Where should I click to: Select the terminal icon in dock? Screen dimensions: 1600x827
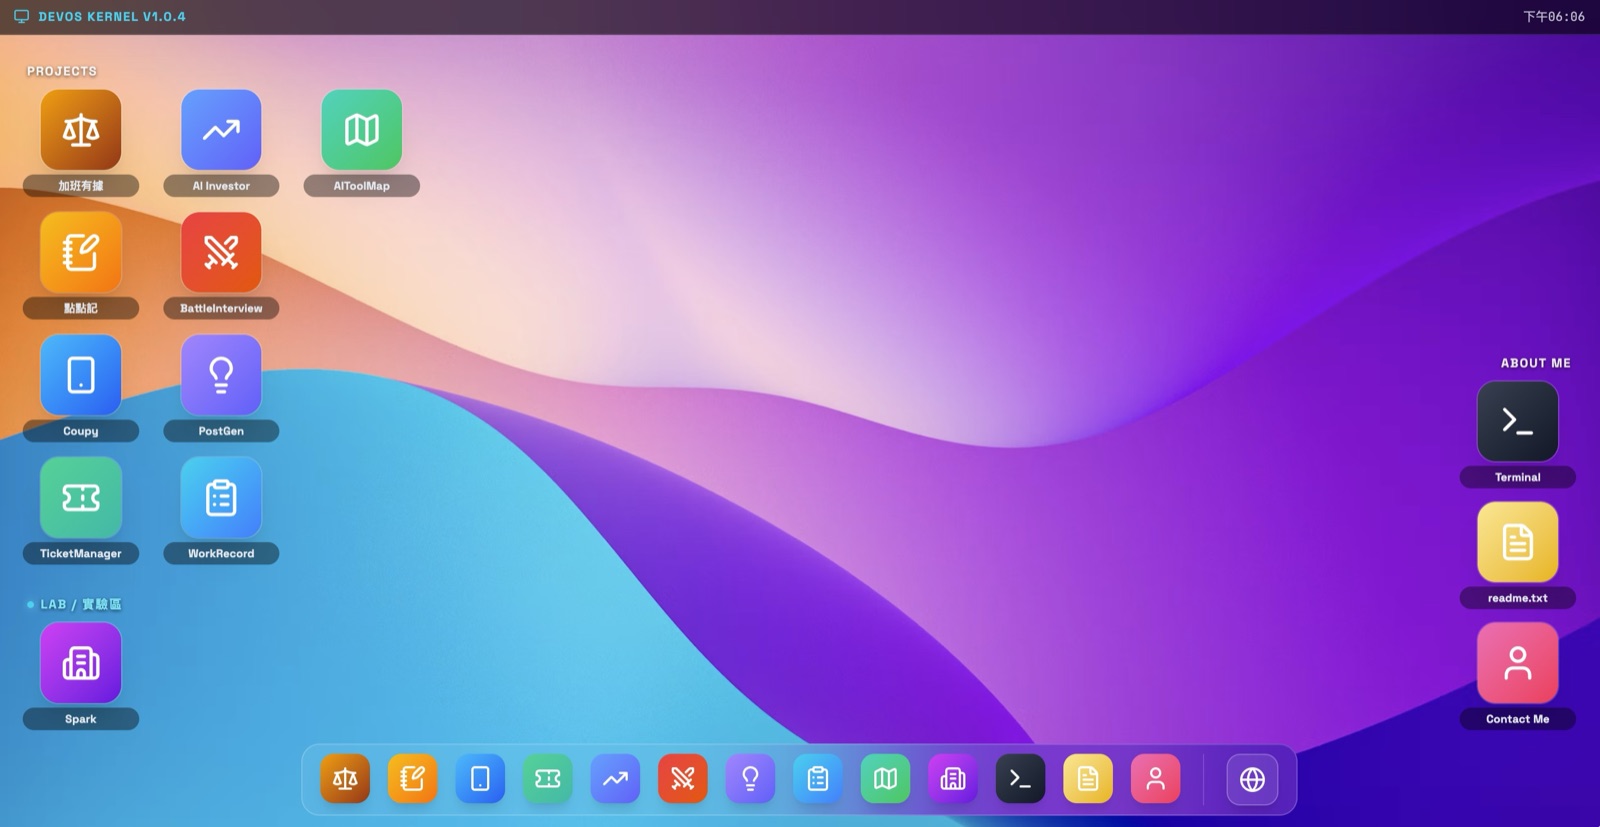point(1020,779)
